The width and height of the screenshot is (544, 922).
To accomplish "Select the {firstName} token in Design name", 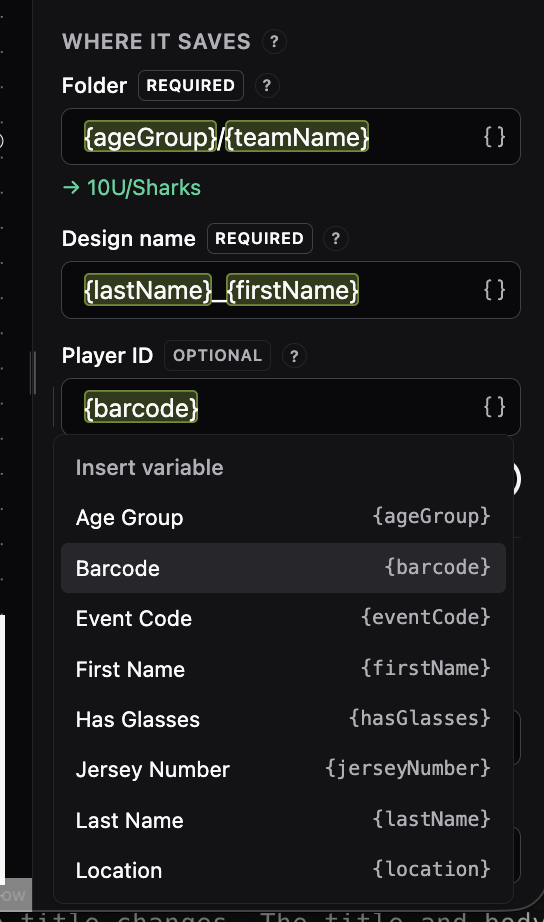I will 292,289.
